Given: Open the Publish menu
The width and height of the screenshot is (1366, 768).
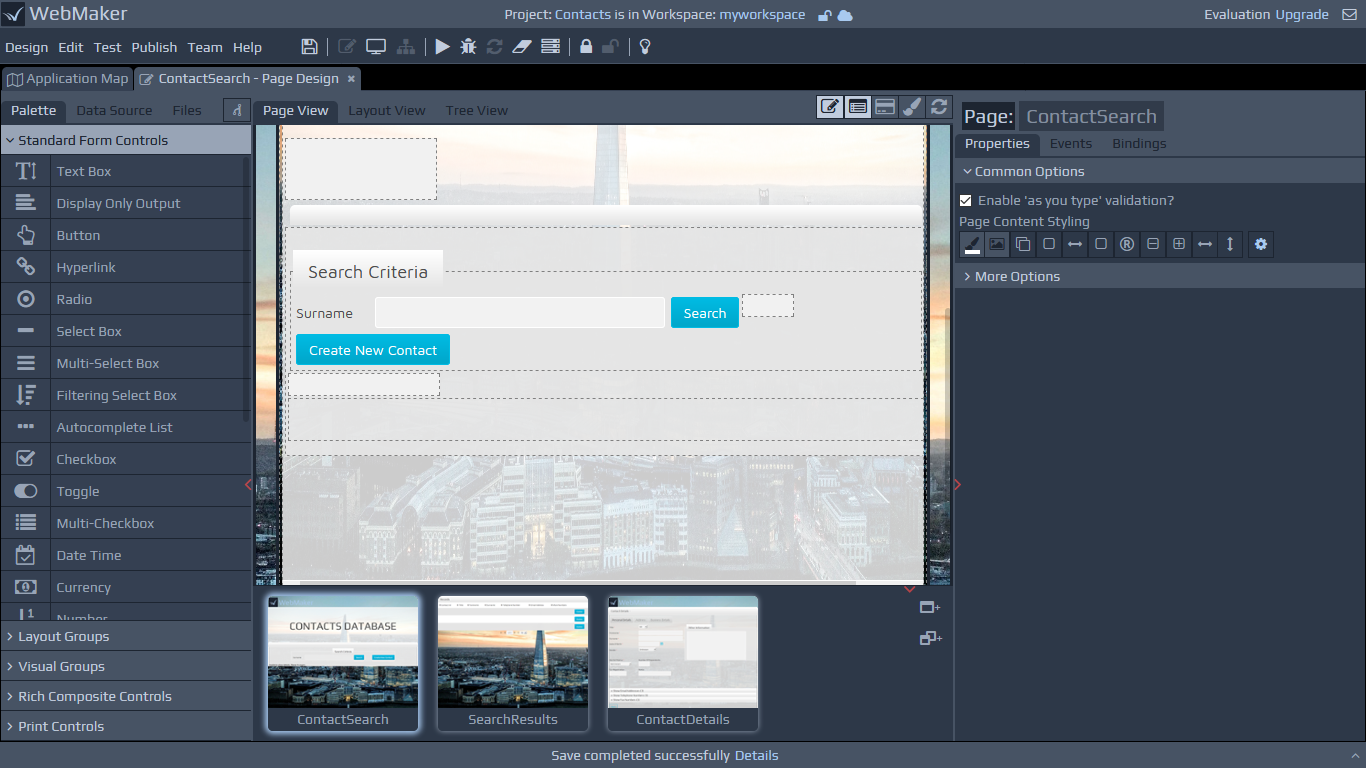Looking at the screenshot, I should pyautogui.click(x=154, y=47).
